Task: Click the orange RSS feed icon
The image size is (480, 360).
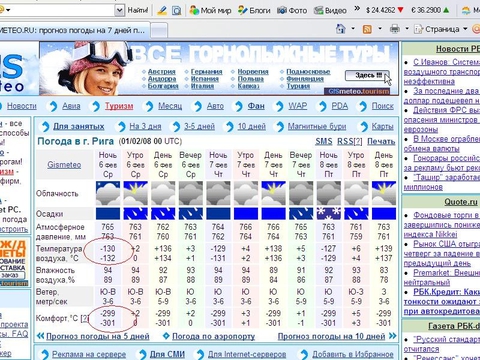Action: (367, 29)
